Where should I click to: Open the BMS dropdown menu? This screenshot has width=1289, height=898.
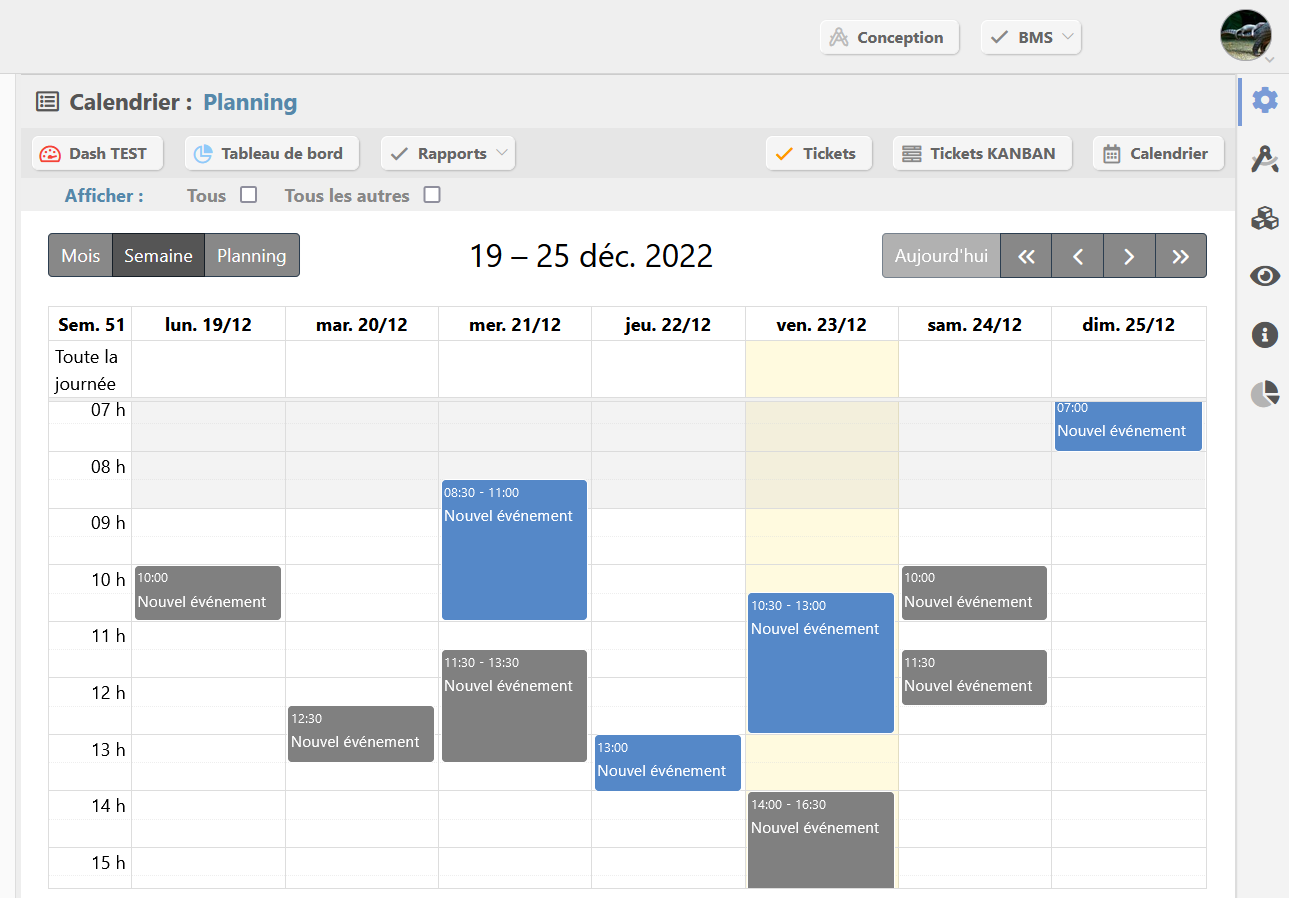1031,38
